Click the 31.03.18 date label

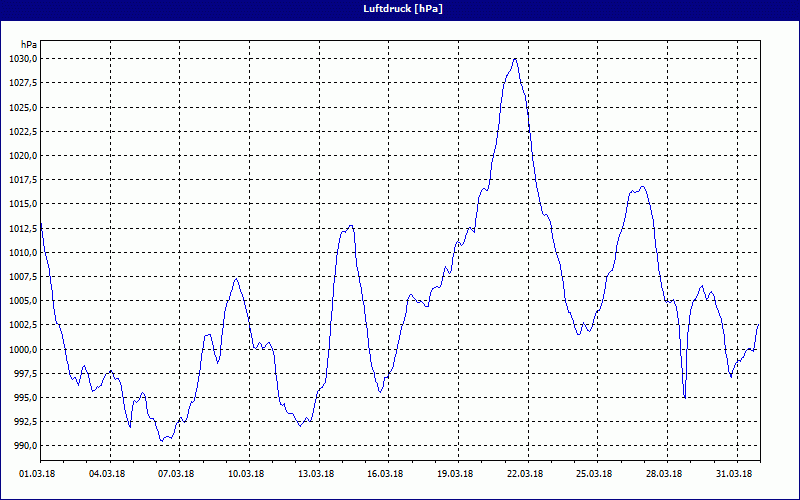pyautogui.click(x=734, y=474)
